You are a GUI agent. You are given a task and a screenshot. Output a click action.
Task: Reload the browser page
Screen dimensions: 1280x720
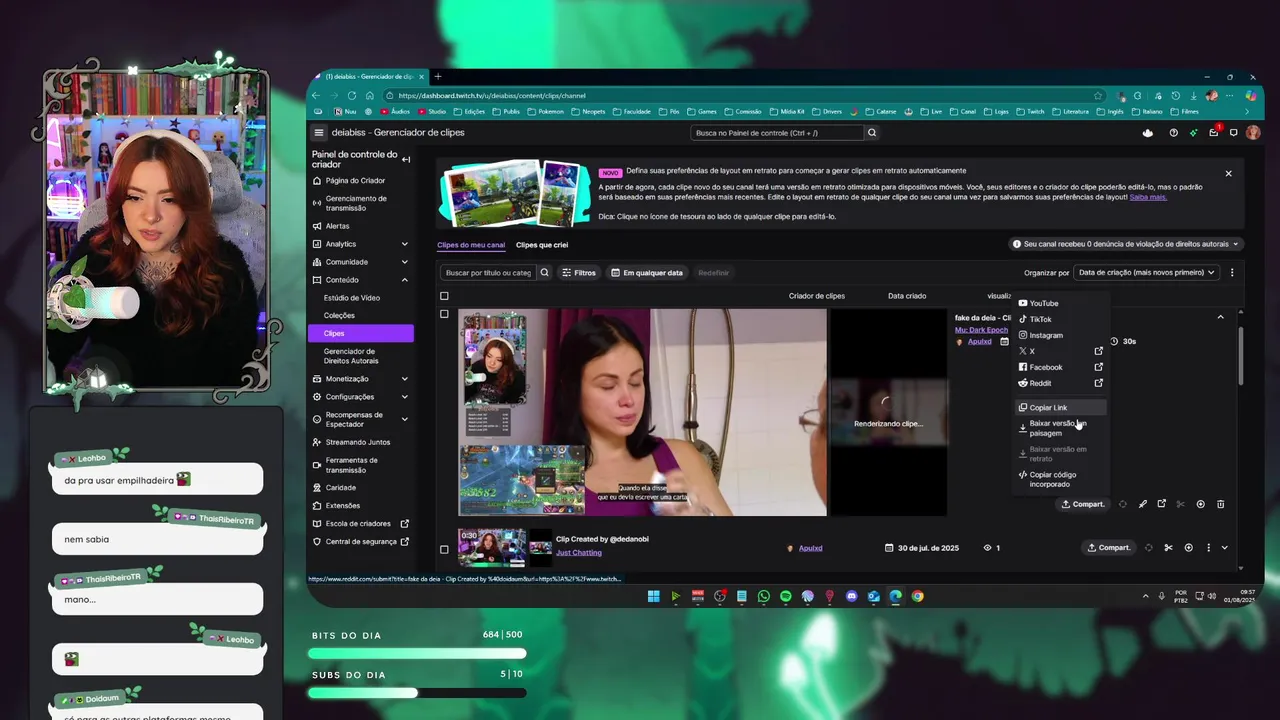(x=352, y=96)
